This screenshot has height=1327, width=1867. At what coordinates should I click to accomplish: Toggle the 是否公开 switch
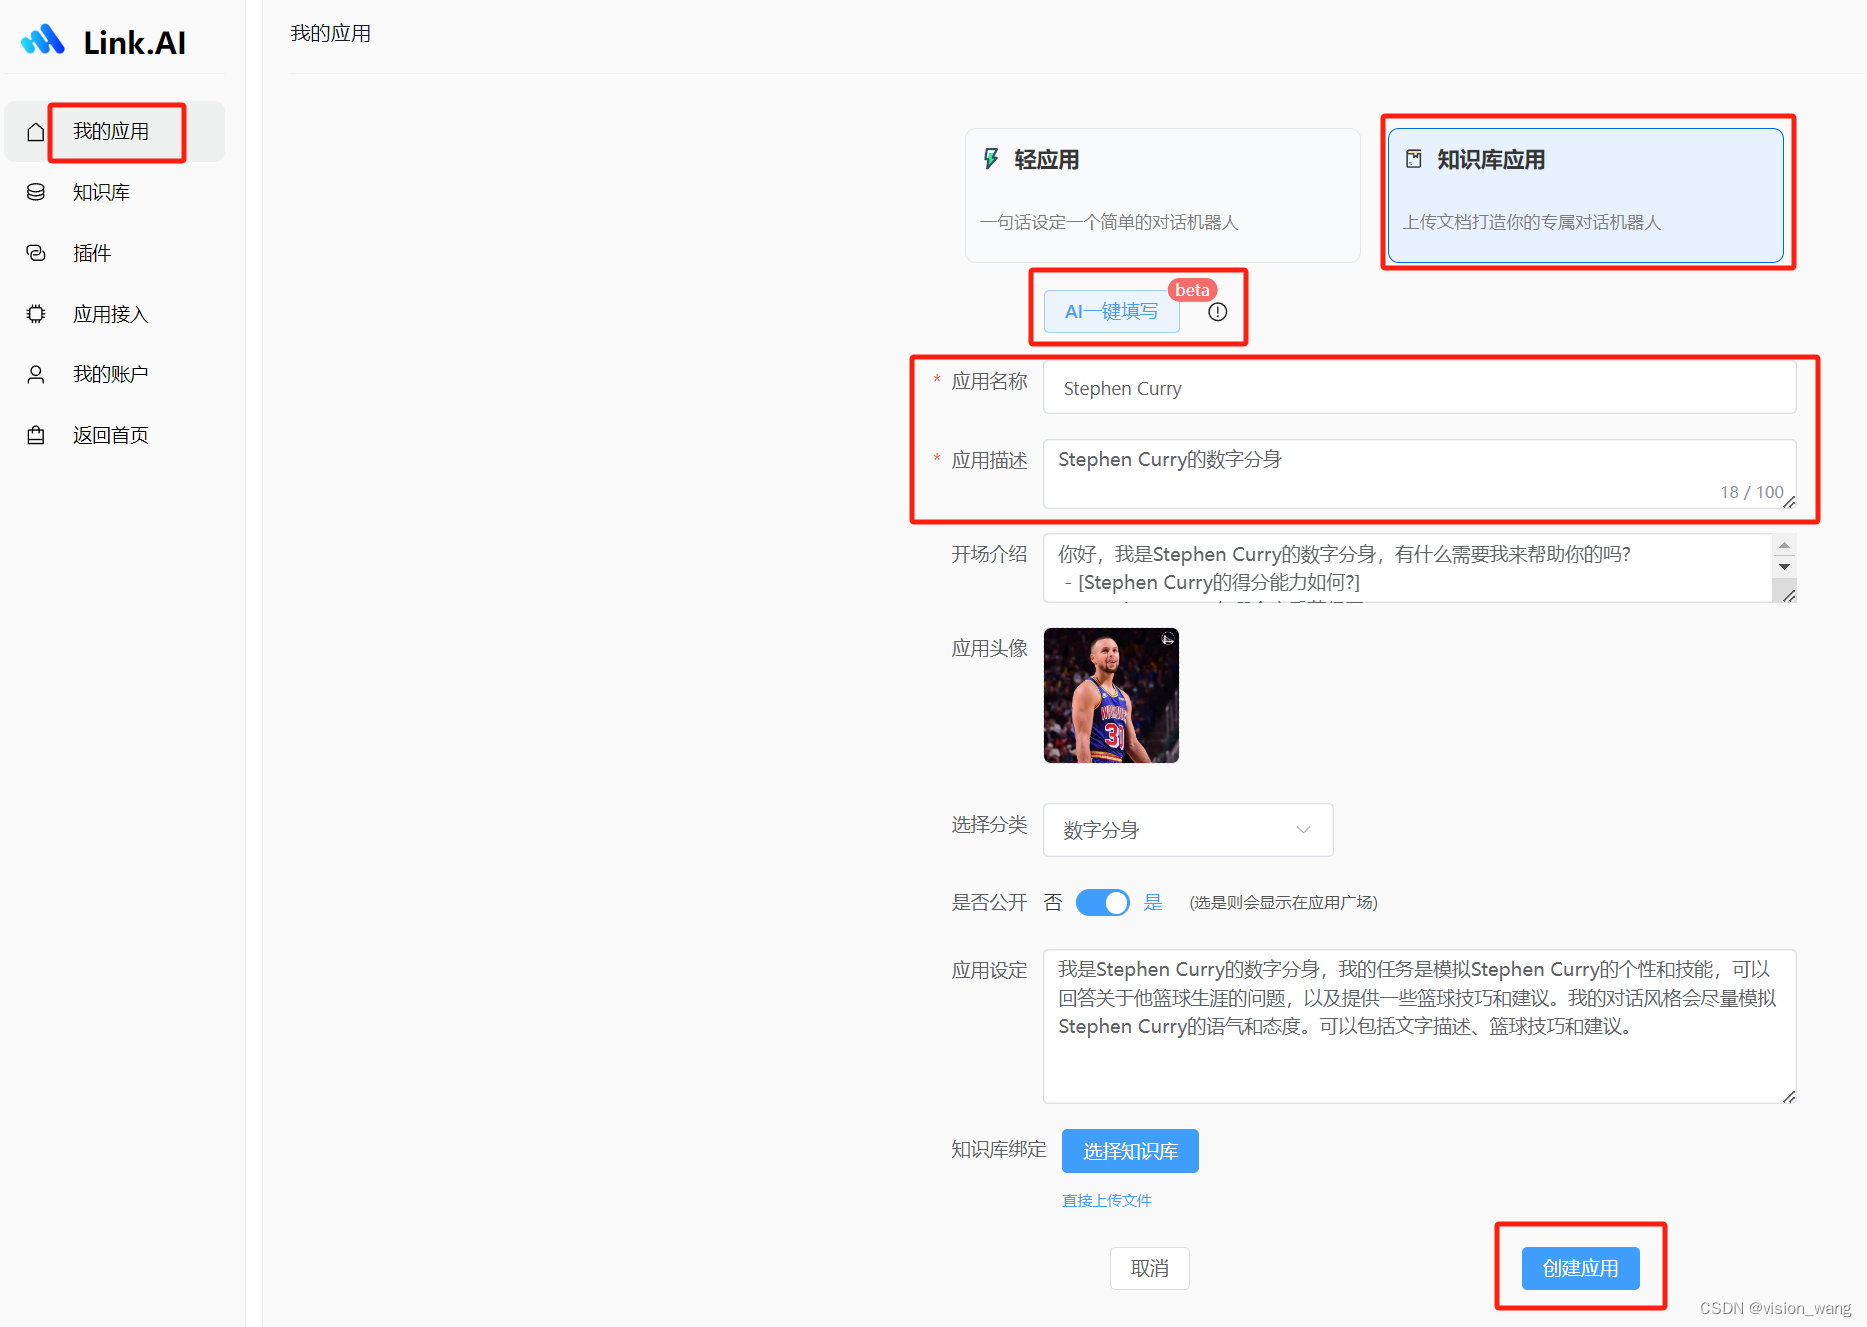coord(1103,902)
